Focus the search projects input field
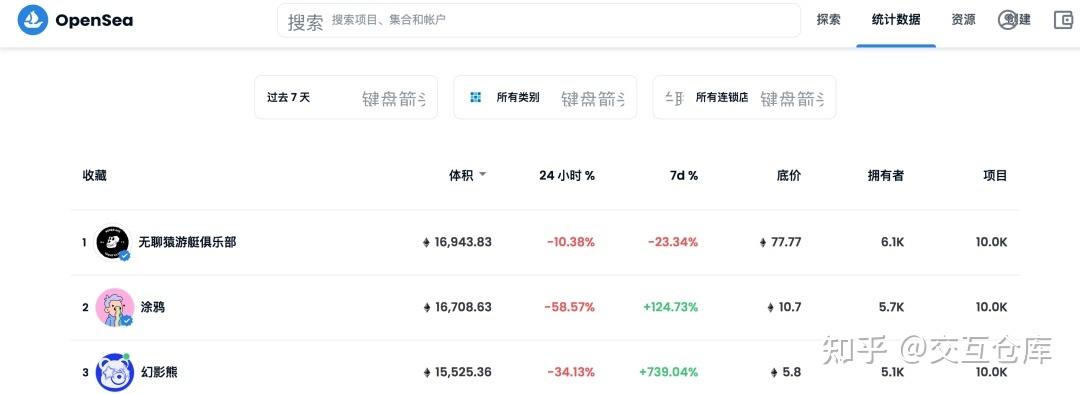Screen dimensions: 1080x394 pos(539,21)
